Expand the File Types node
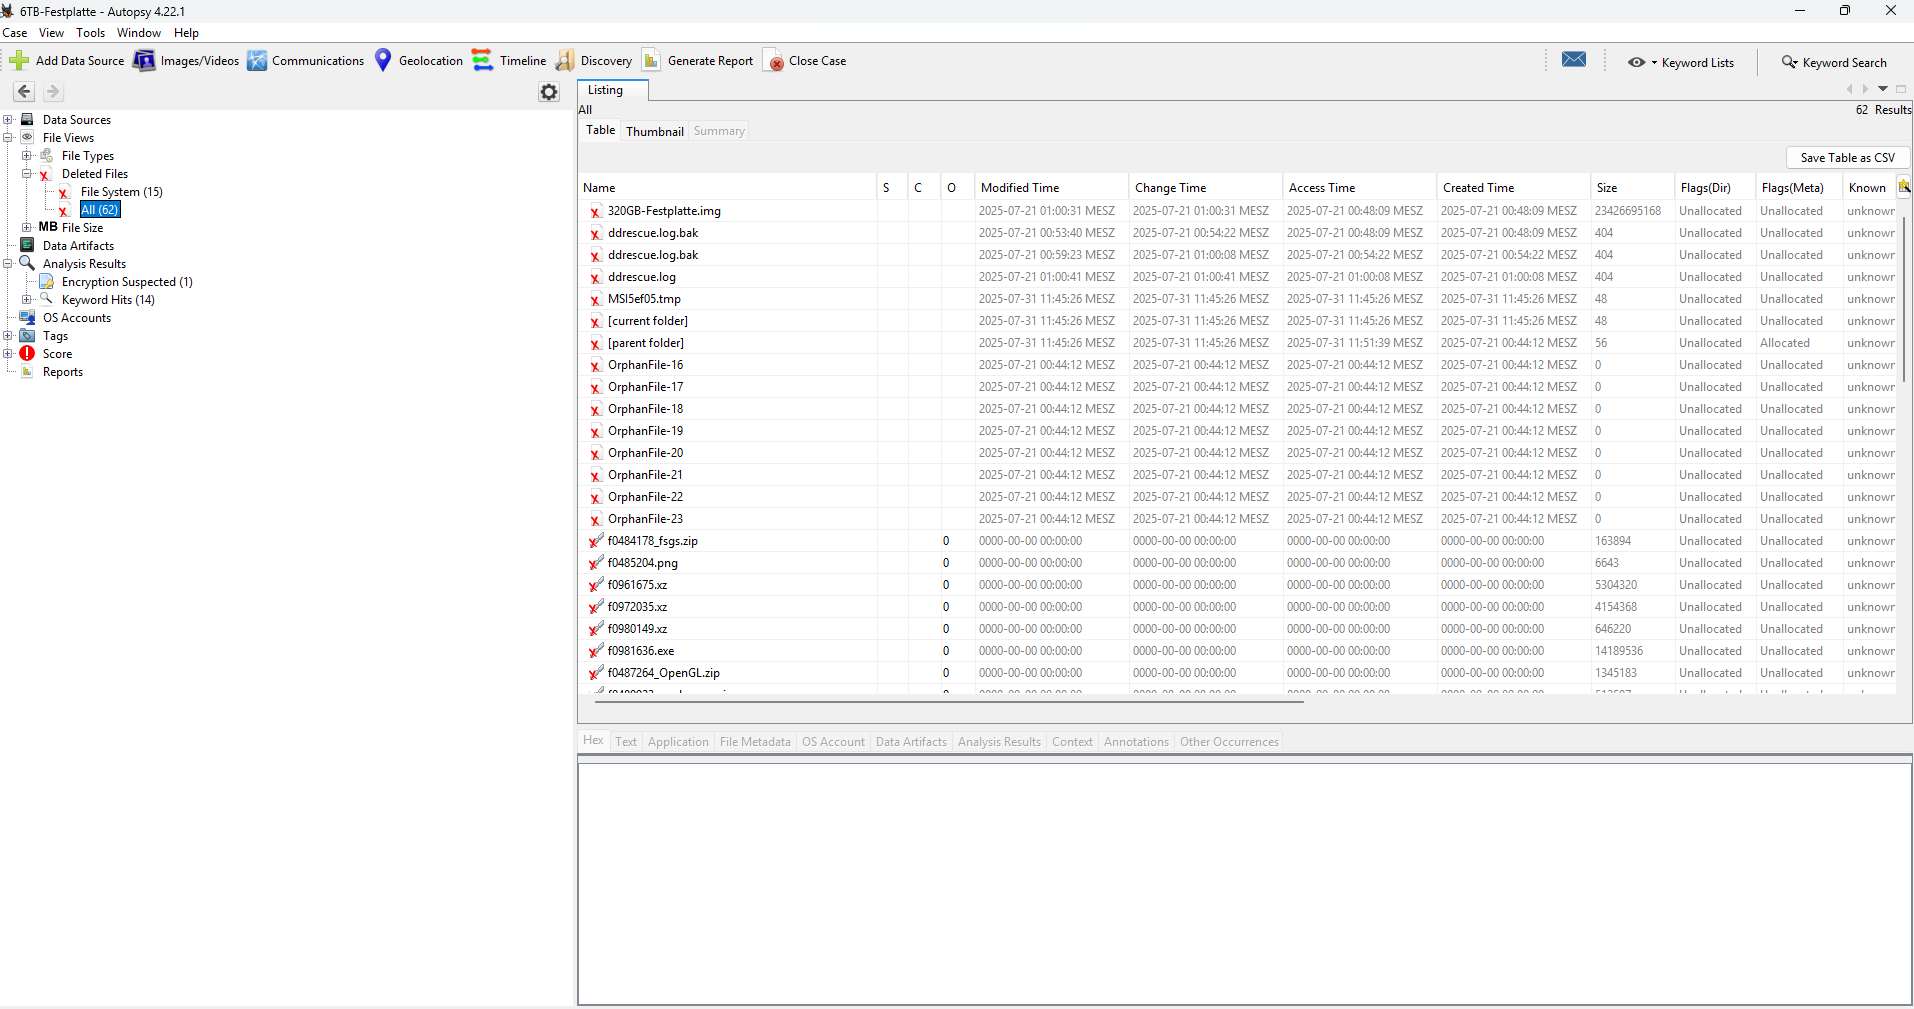 click(27, 156)
